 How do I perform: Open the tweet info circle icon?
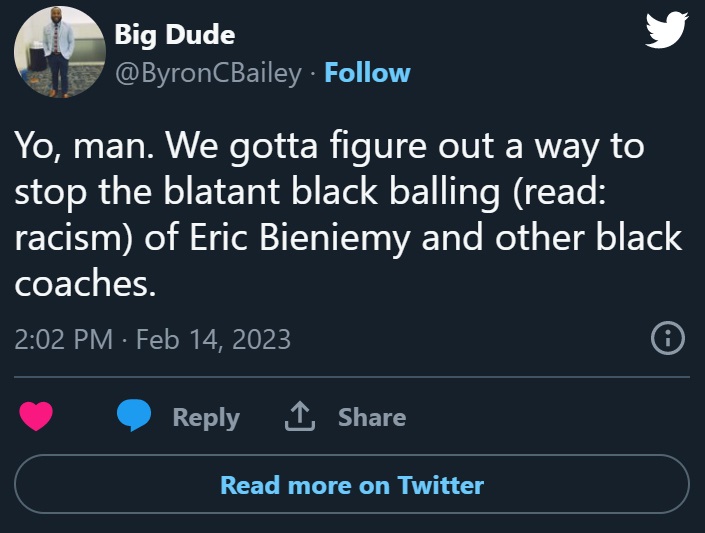click(667, 339)
